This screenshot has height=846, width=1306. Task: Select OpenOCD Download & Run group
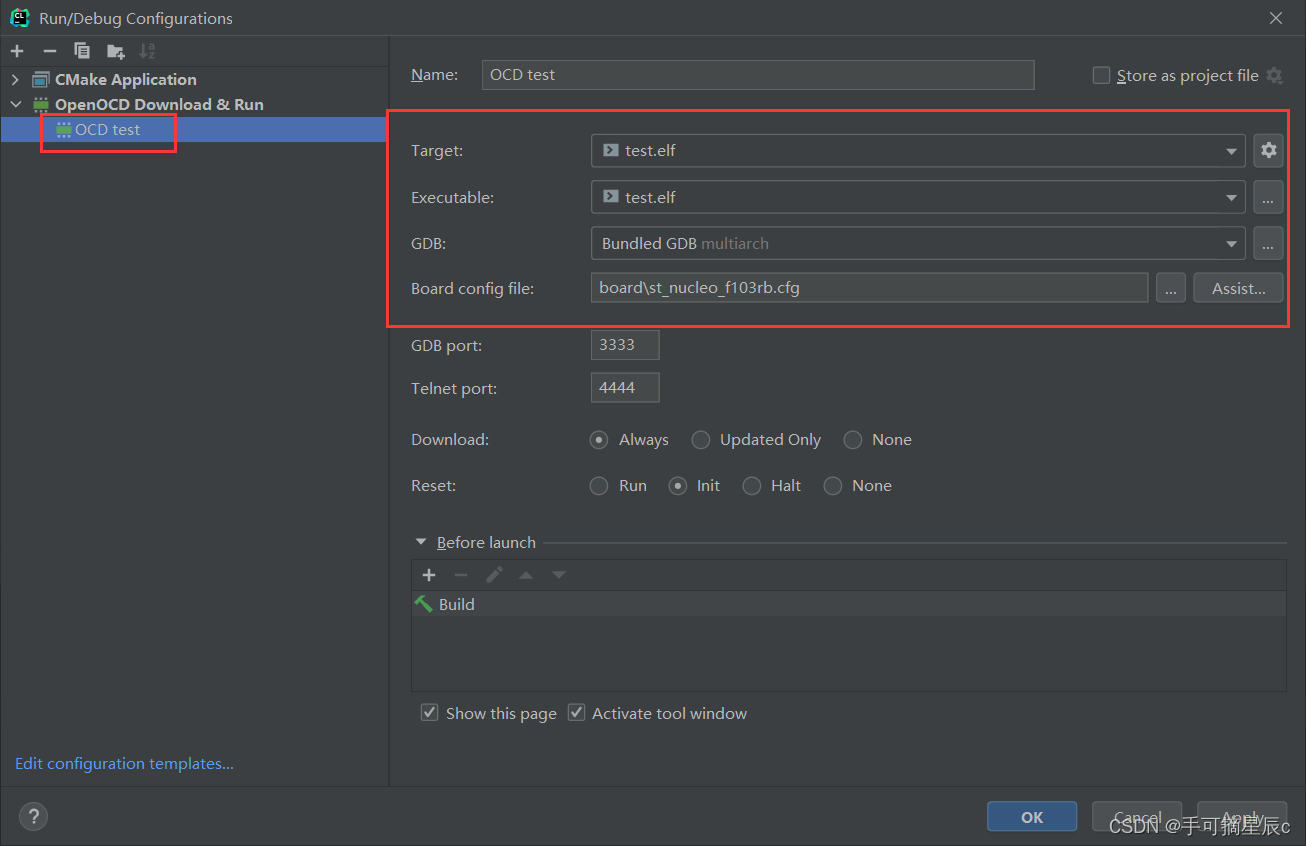click(159, 104)
